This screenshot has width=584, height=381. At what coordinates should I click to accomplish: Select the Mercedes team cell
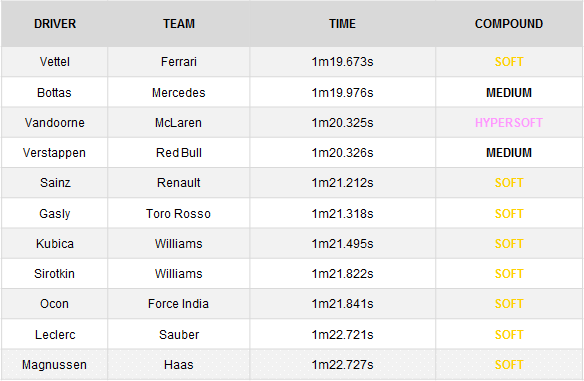click(x=179, y=92)
